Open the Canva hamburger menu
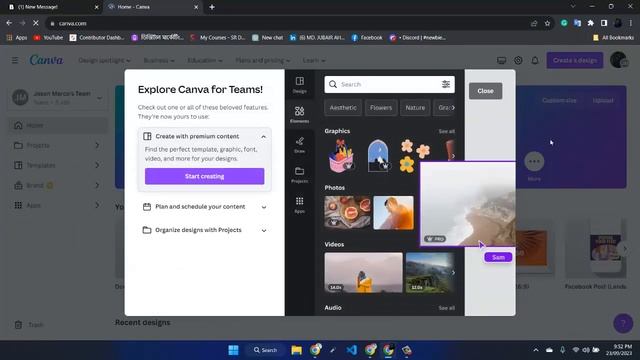Screen dimensions: 640x360 pos(15,60)
